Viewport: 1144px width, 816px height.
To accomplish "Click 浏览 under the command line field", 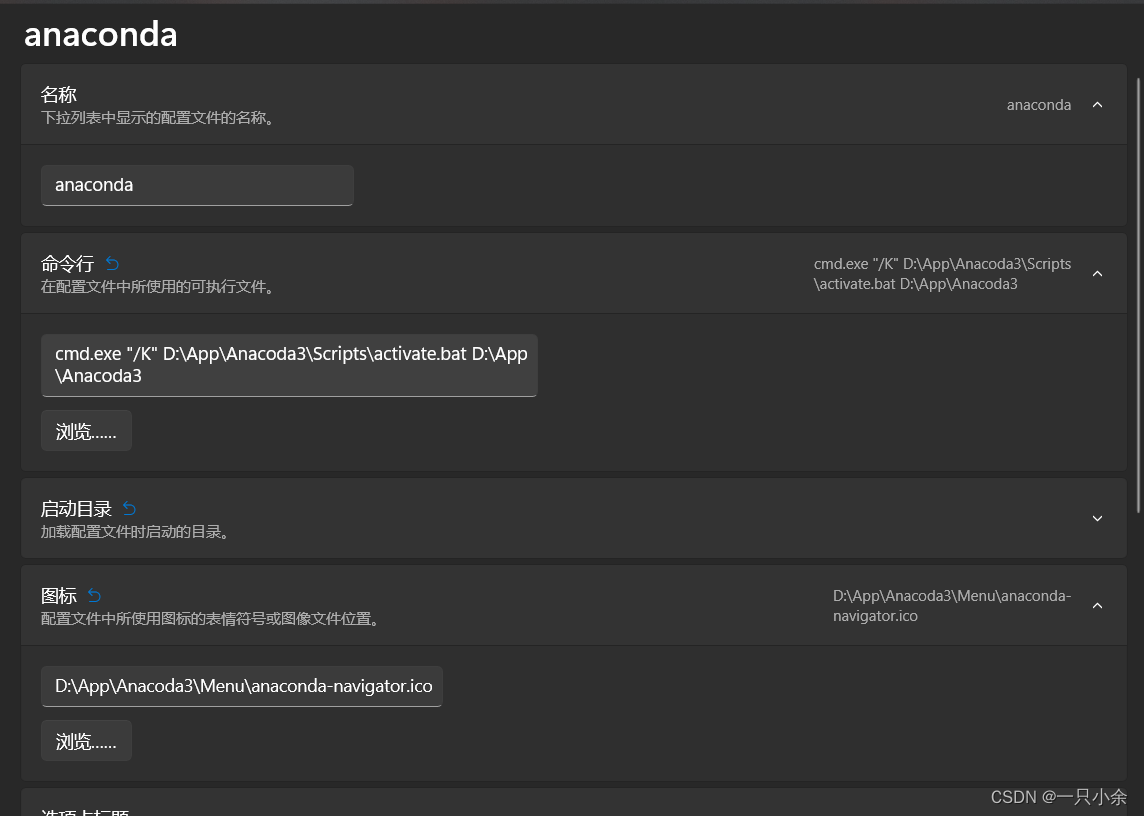I will pos(86,430).
